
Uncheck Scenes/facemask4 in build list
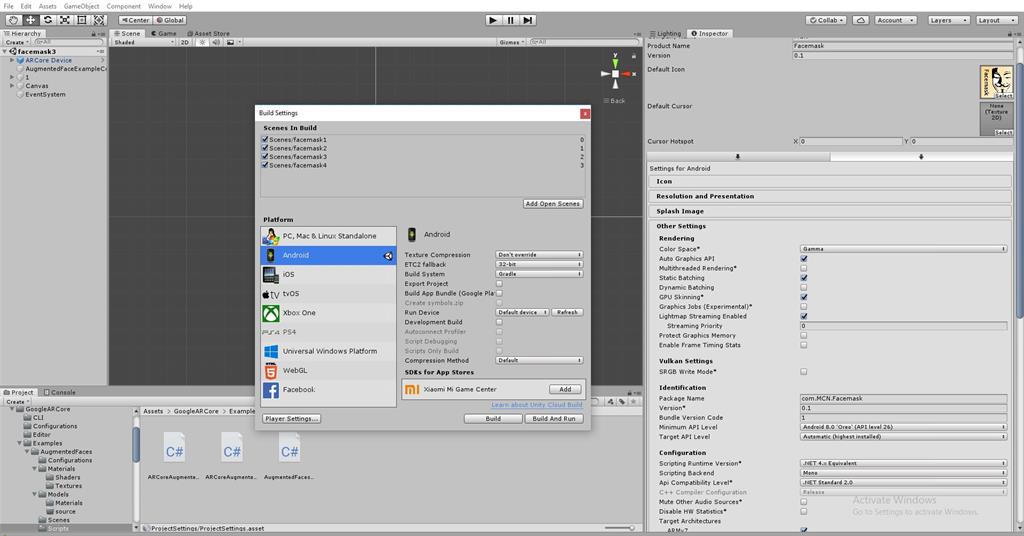(265, 165)
